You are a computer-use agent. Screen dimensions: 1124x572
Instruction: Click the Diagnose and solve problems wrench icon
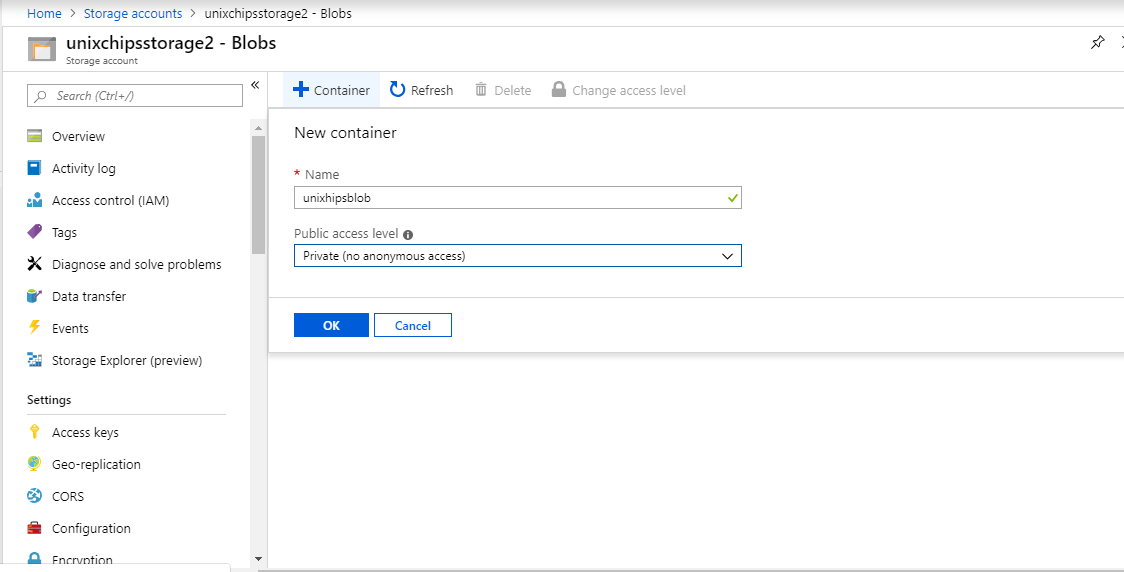(34, 264)
